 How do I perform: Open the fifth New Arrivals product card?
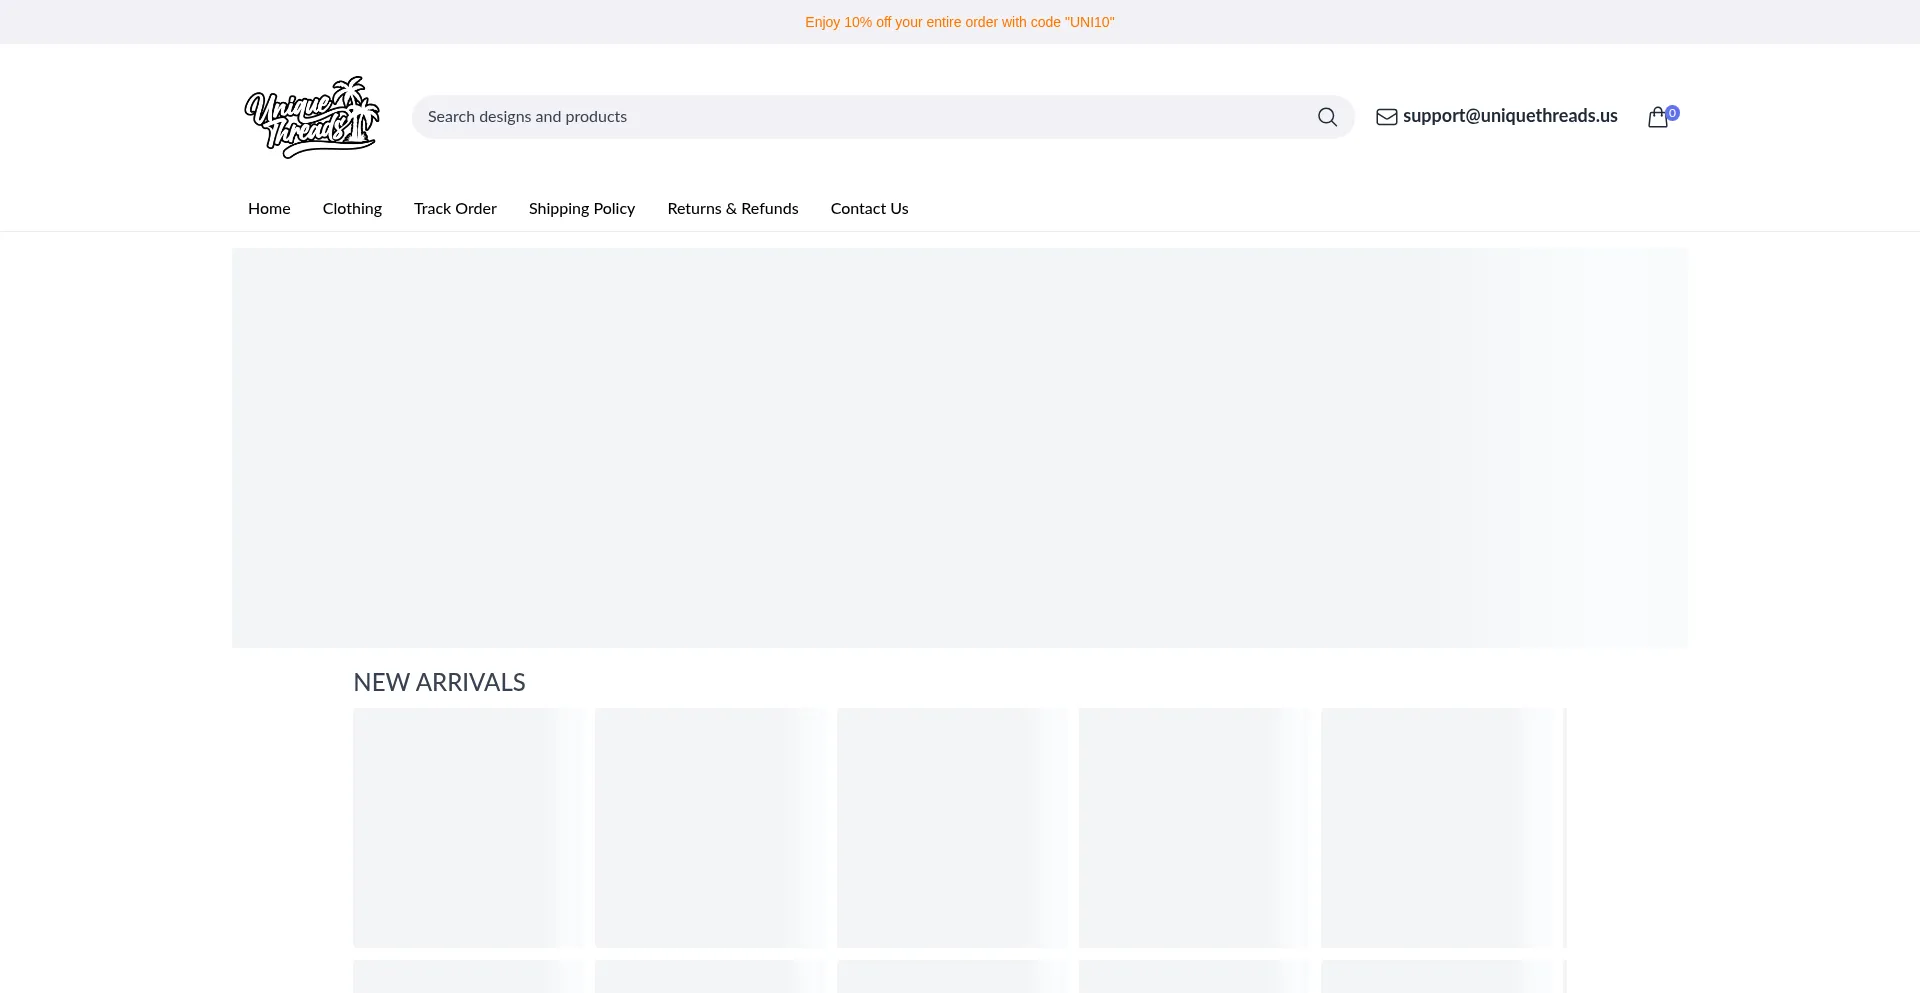[x=1437, y=827]
